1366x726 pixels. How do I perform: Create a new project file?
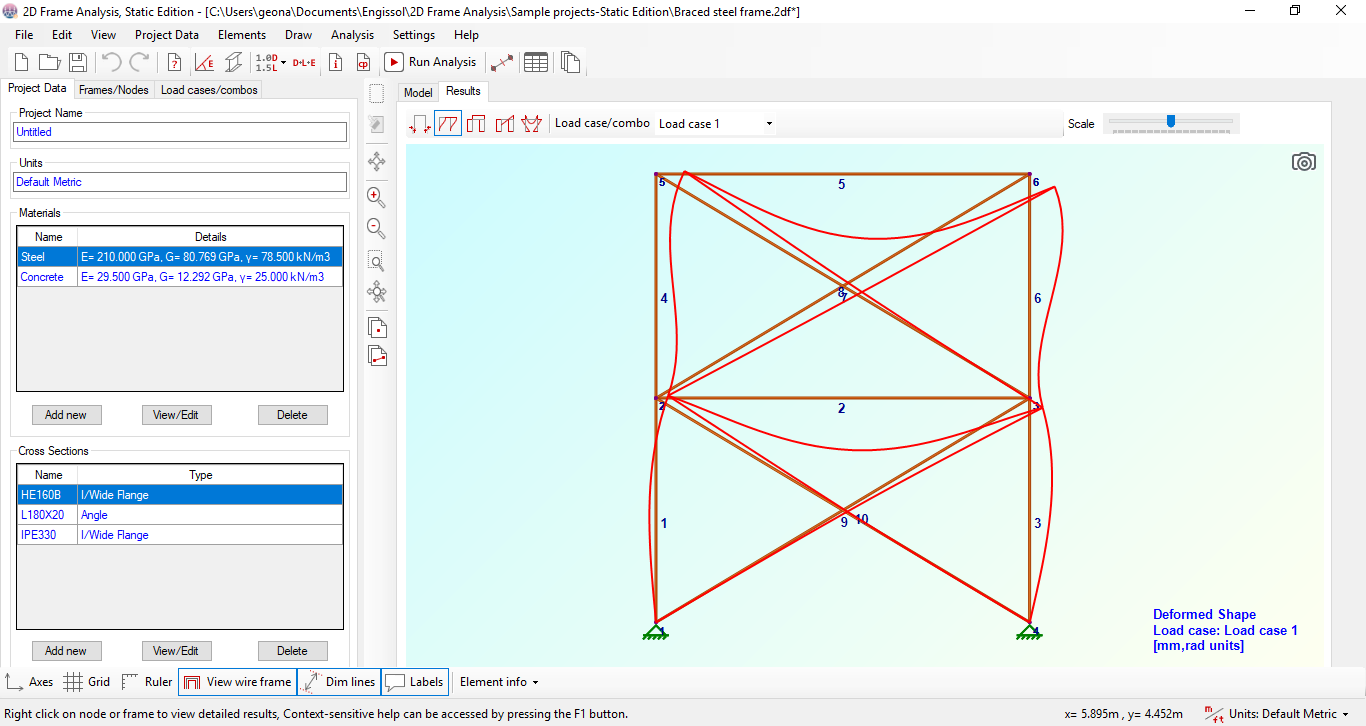click(22, 62)
